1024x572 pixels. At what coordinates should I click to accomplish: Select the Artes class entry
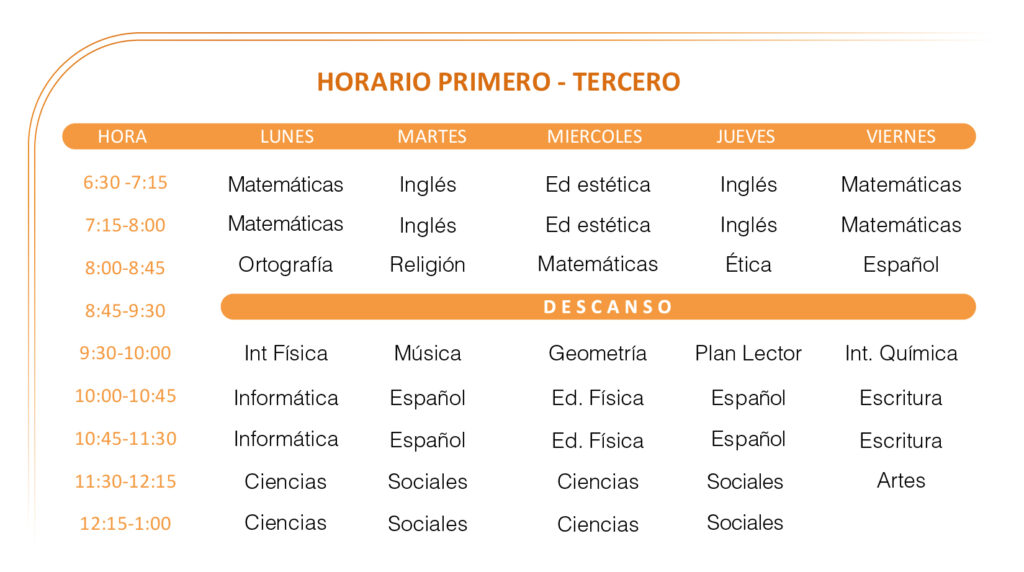point(901,481)
